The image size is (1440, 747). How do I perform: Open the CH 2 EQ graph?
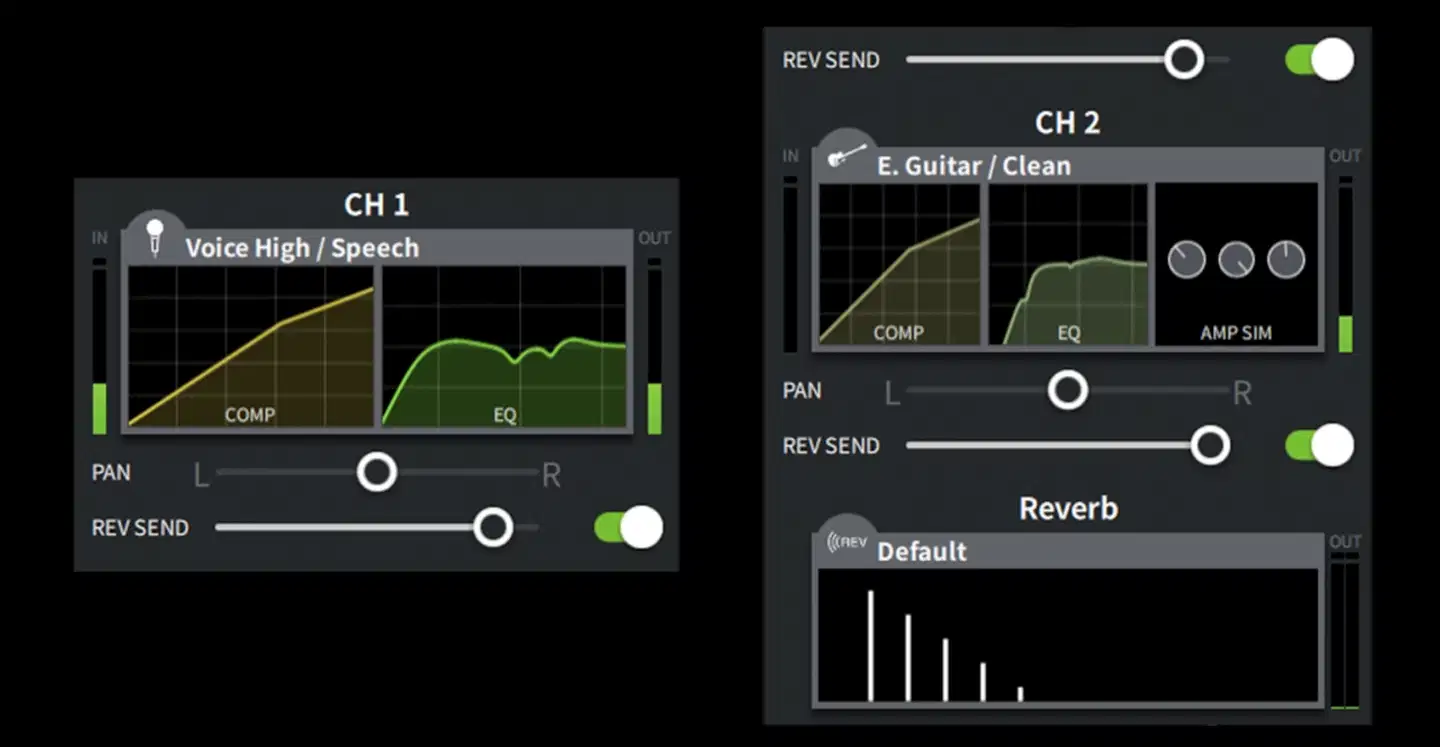click(1068, 264)
